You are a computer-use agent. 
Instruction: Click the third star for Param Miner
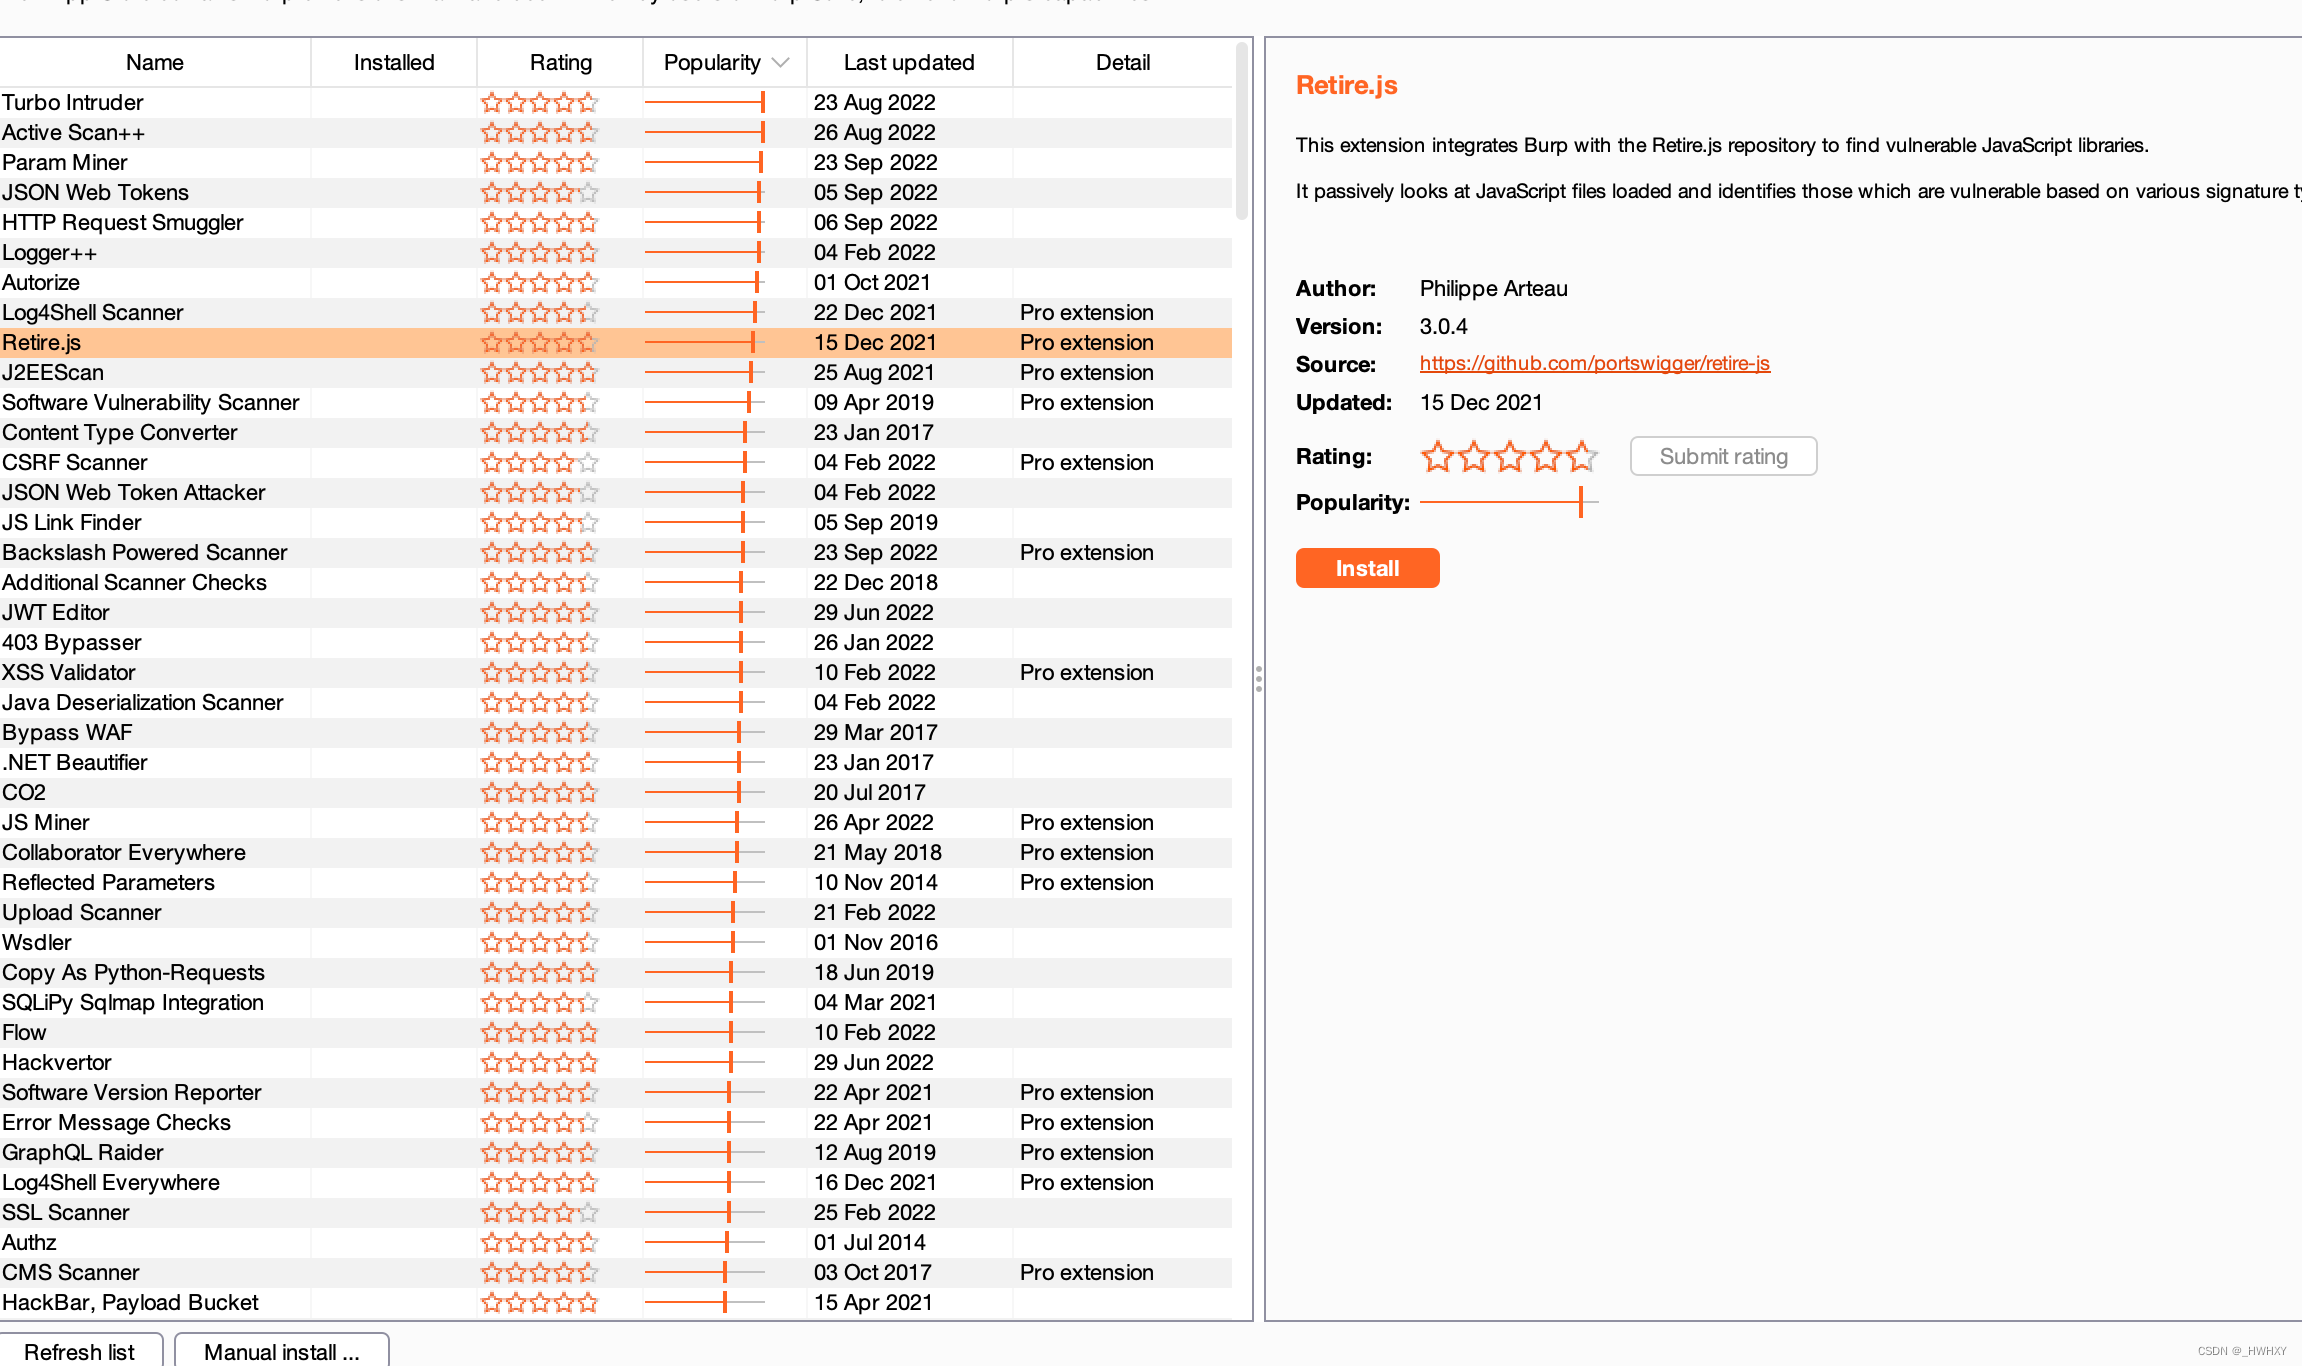click(540, 162)
